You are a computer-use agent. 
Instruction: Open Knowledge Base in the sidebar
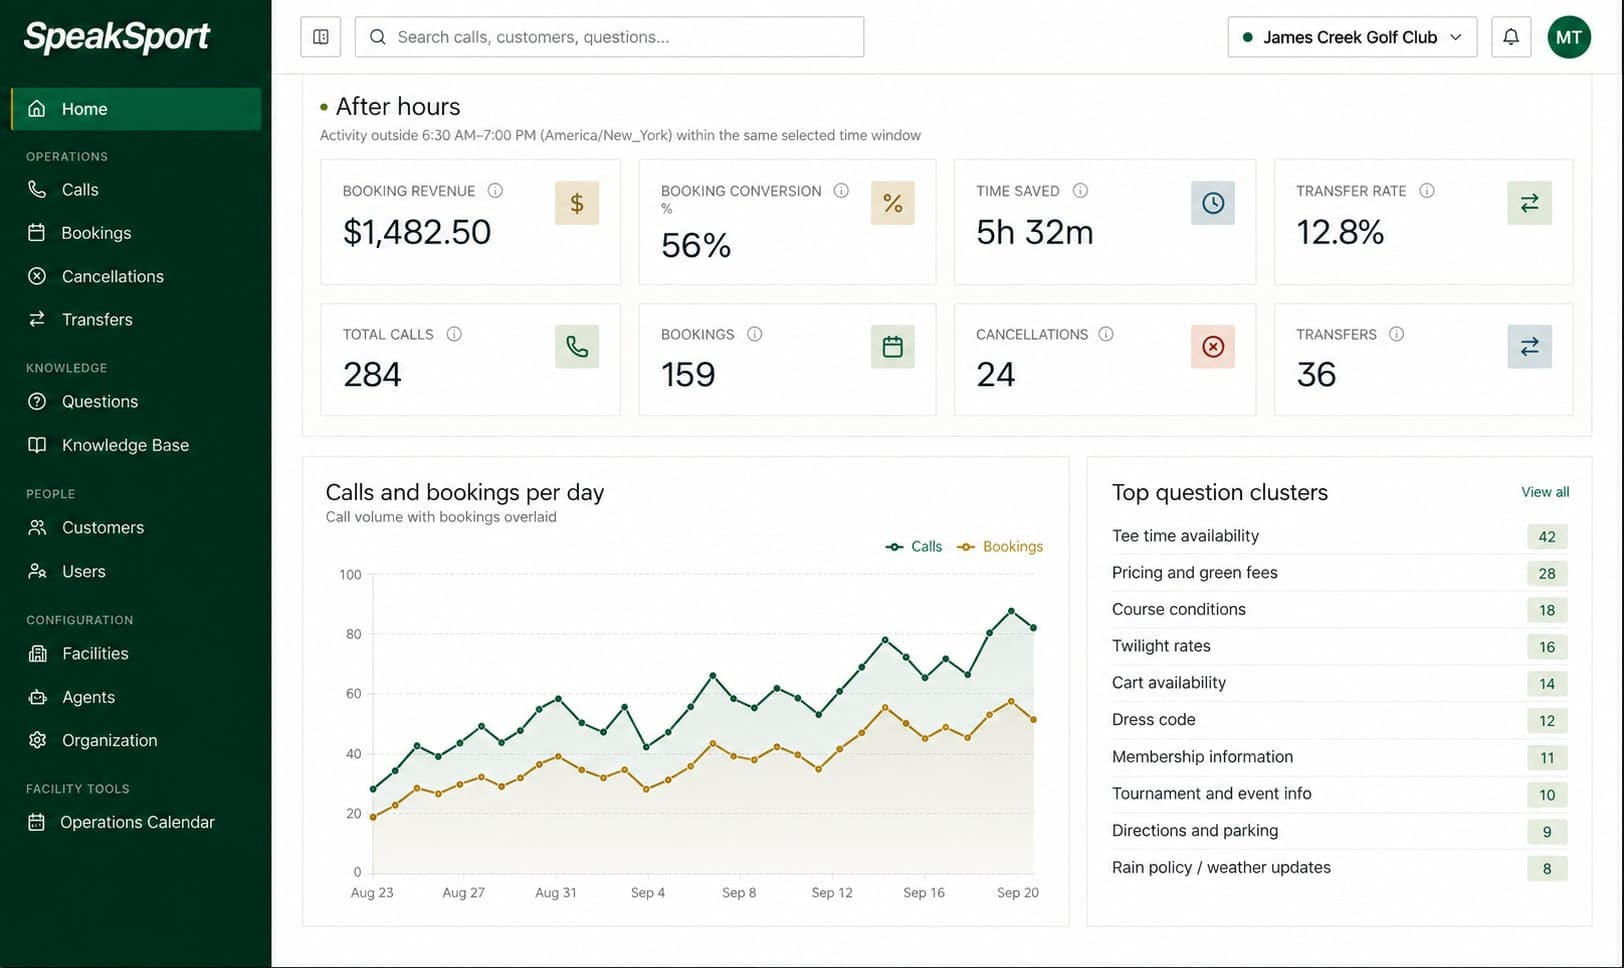[136, 445]
